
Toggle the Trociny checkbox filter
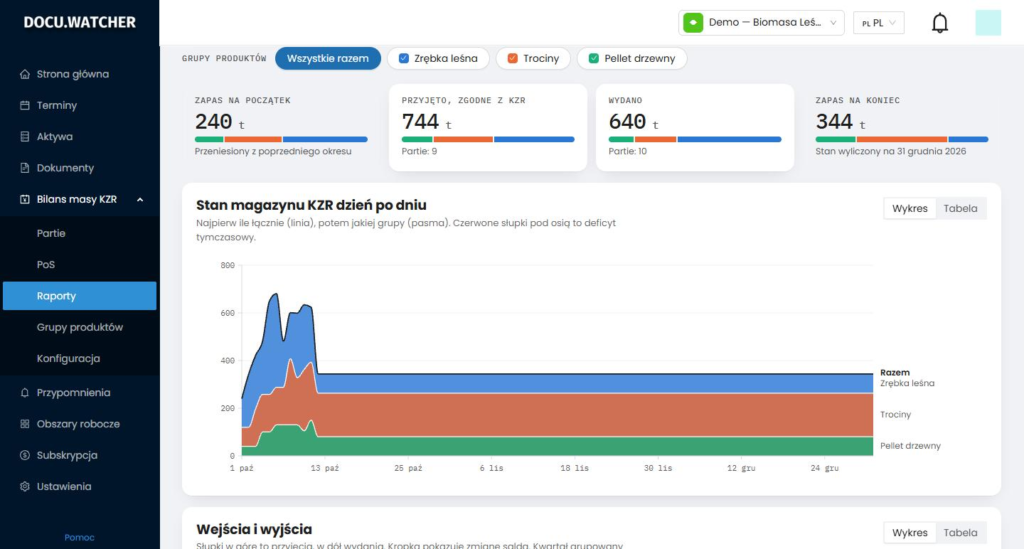513,58
